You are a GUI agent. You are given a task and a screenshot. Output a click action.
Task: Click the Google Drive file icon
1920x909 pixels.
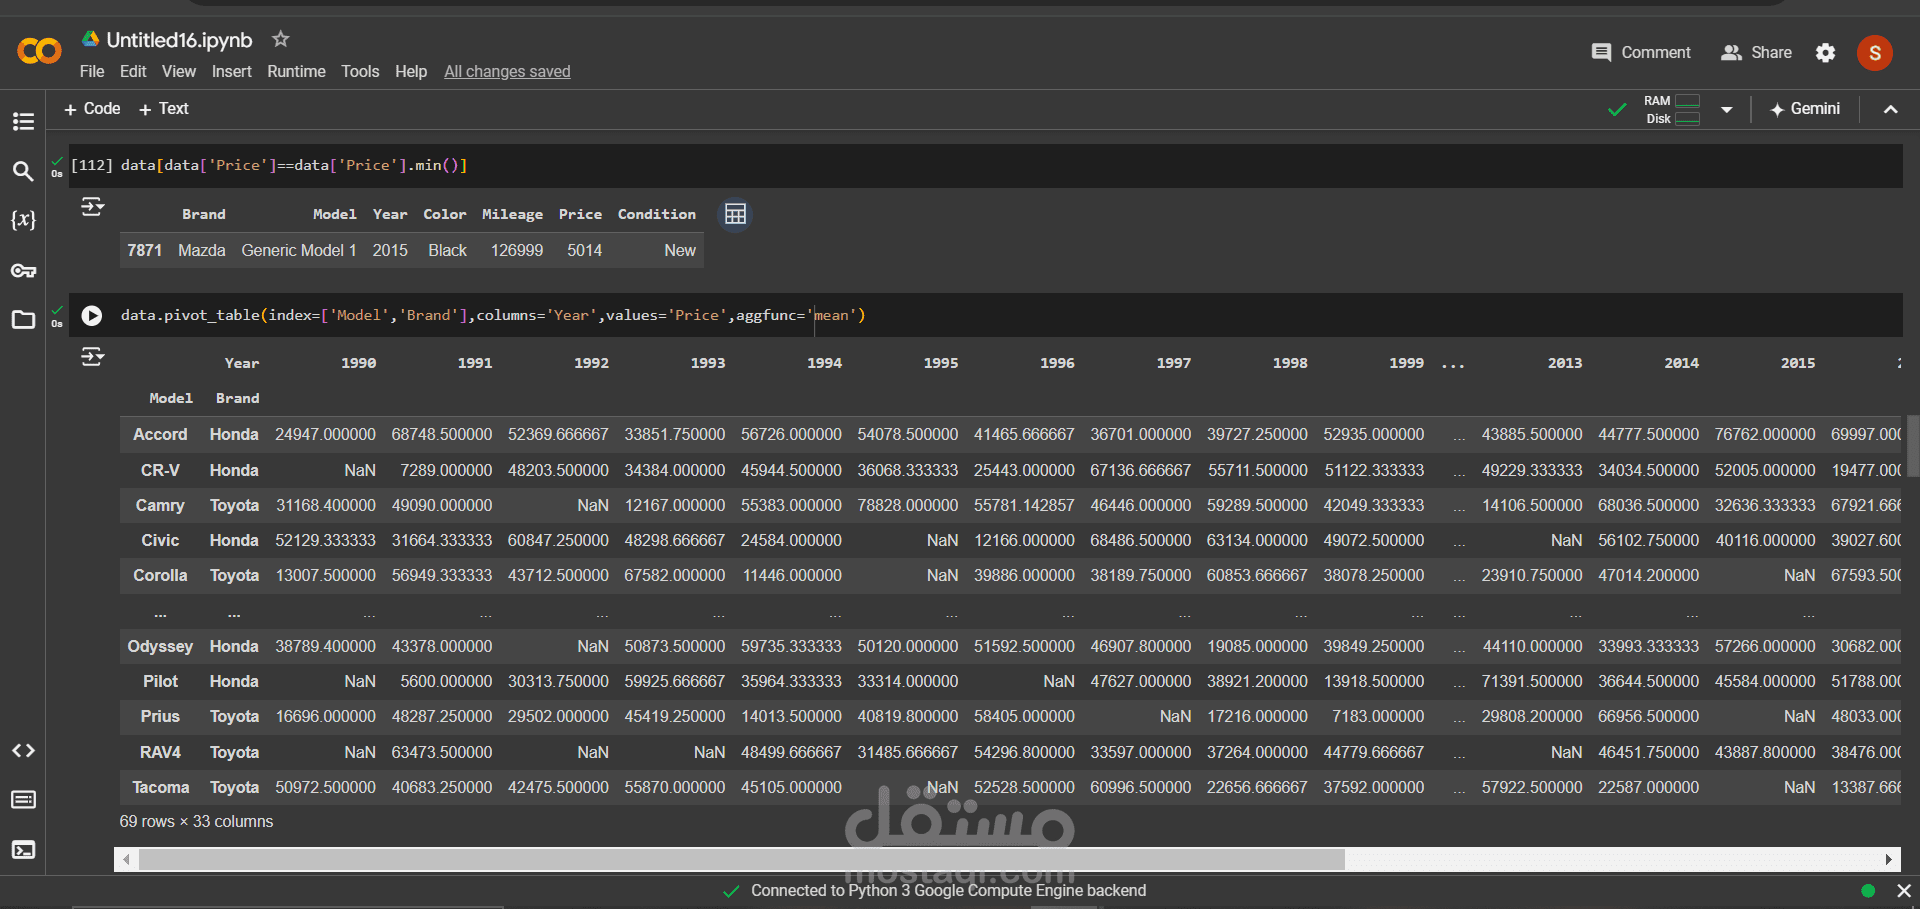[91, 39]
